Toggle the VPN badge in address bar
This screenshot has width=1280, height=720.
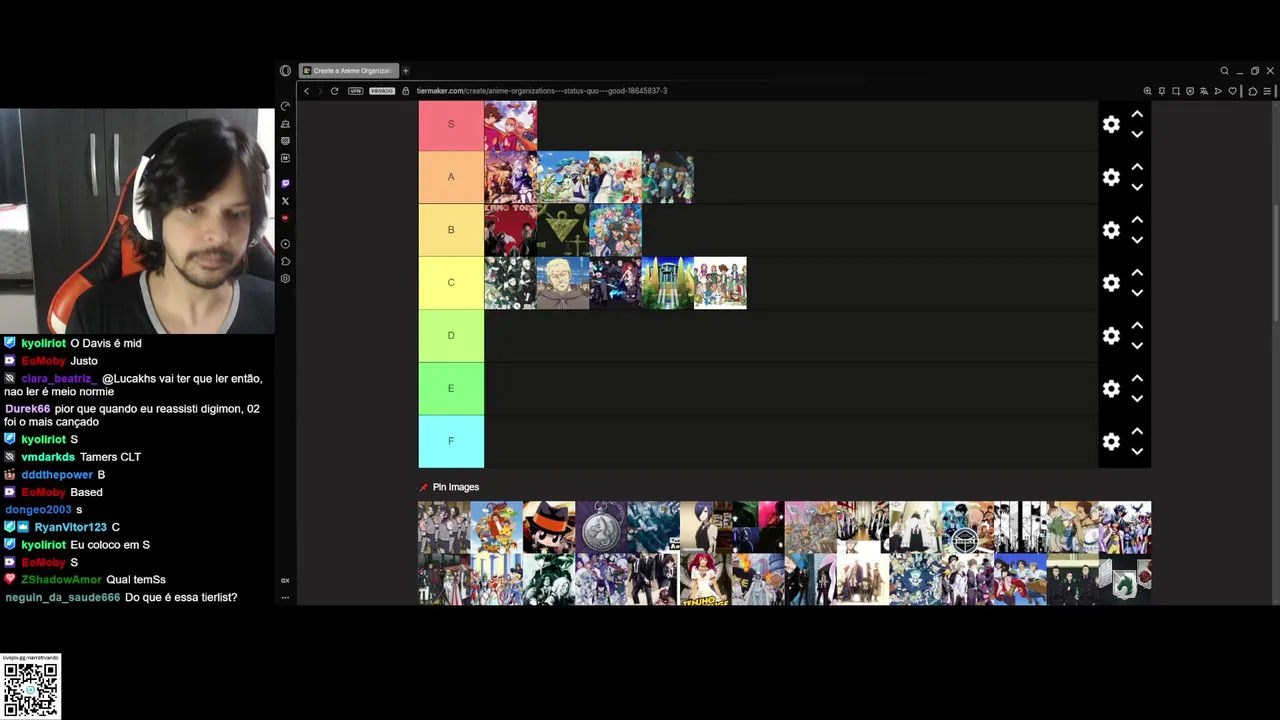click(355, 91)
